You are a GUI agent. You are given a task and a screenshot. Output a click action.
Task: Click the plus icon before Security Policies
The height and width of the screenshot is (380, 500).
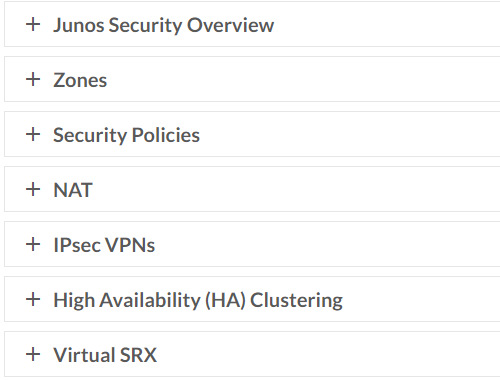33,135
